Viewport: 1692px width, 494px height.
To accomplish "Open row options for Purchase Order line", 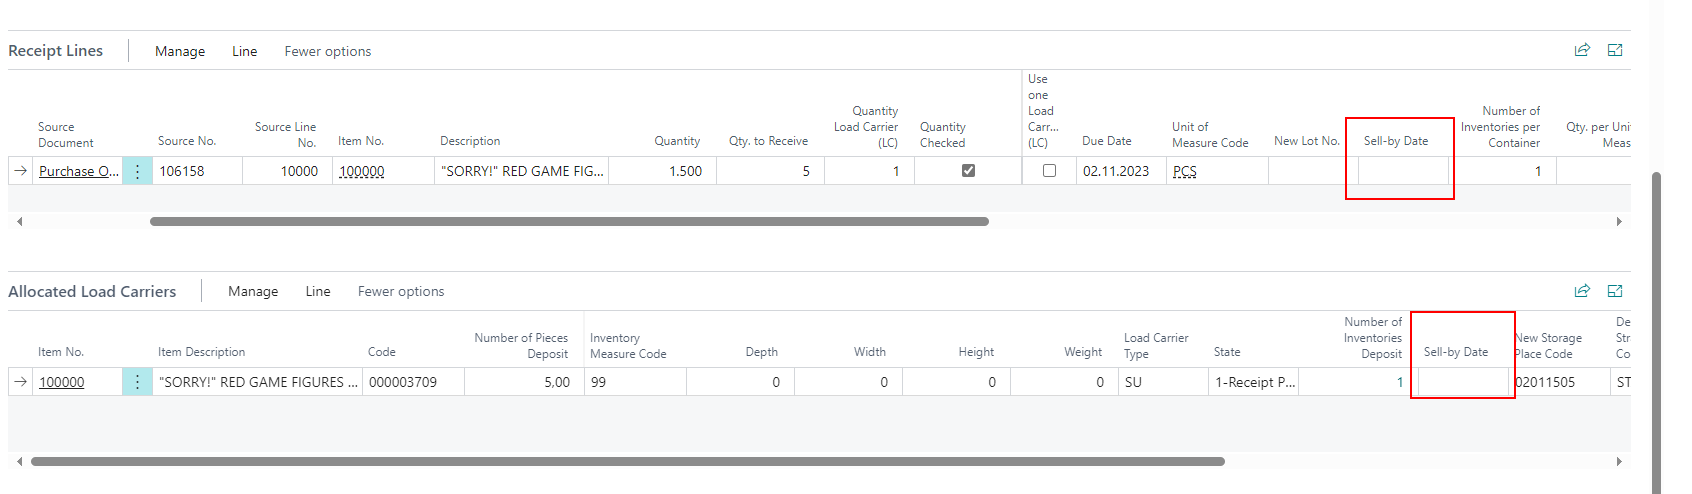I will click(137, 171).
